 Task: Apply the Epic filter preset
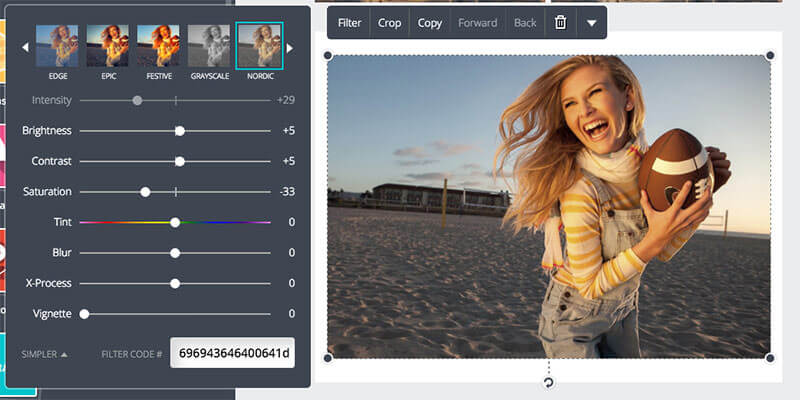point(108,46)
